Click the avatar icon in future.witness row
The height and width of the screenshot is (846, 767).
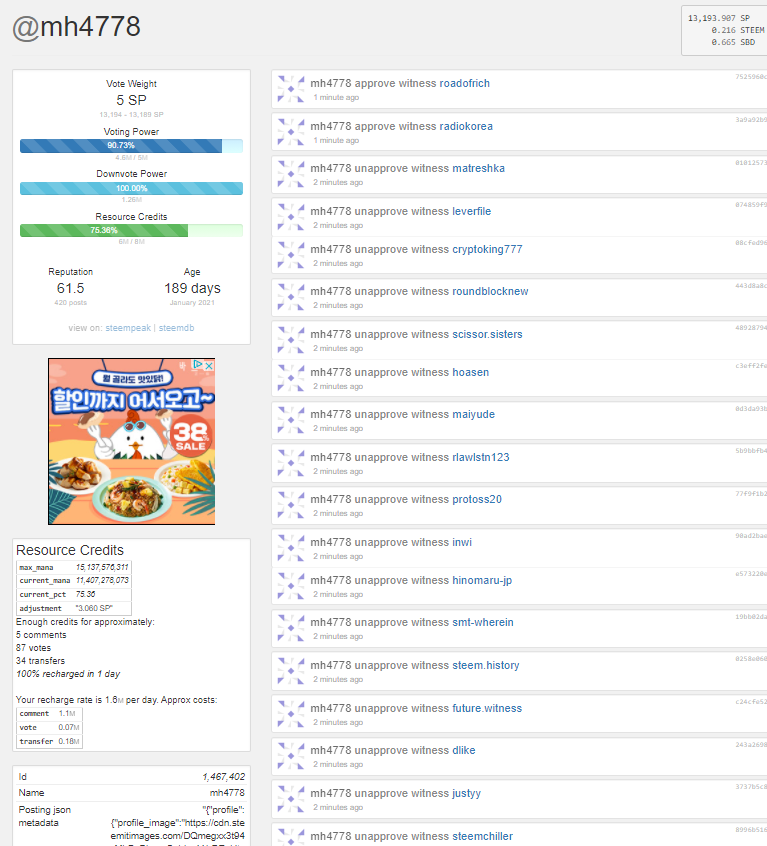pos(291,714)
